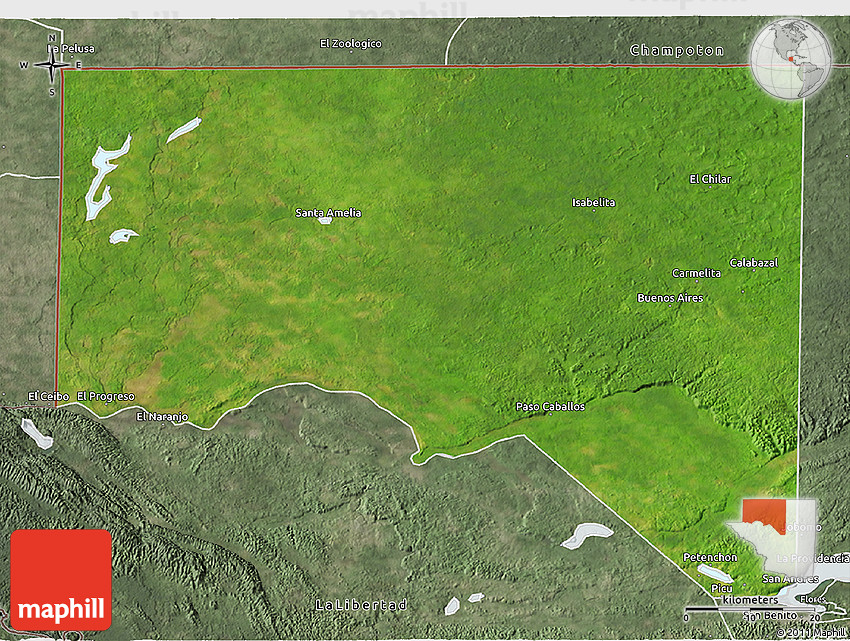Select the Isabelita place label

[x=593, y=203]
